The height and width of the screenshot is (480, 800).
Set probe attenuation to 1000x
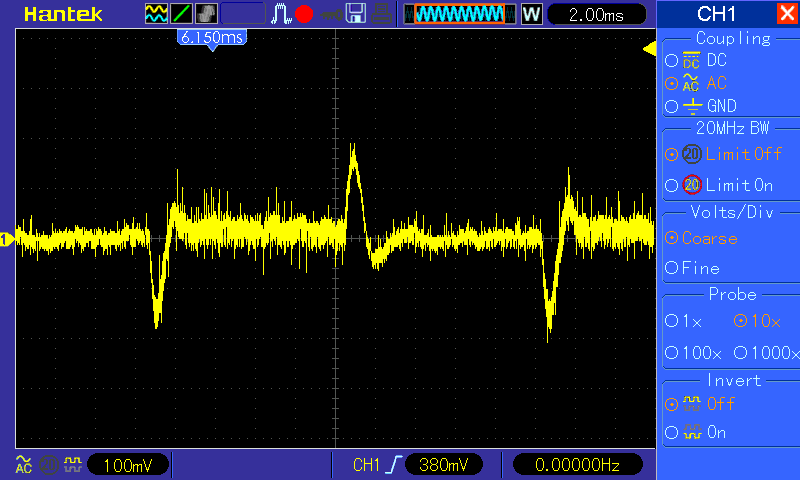point(766,352)
